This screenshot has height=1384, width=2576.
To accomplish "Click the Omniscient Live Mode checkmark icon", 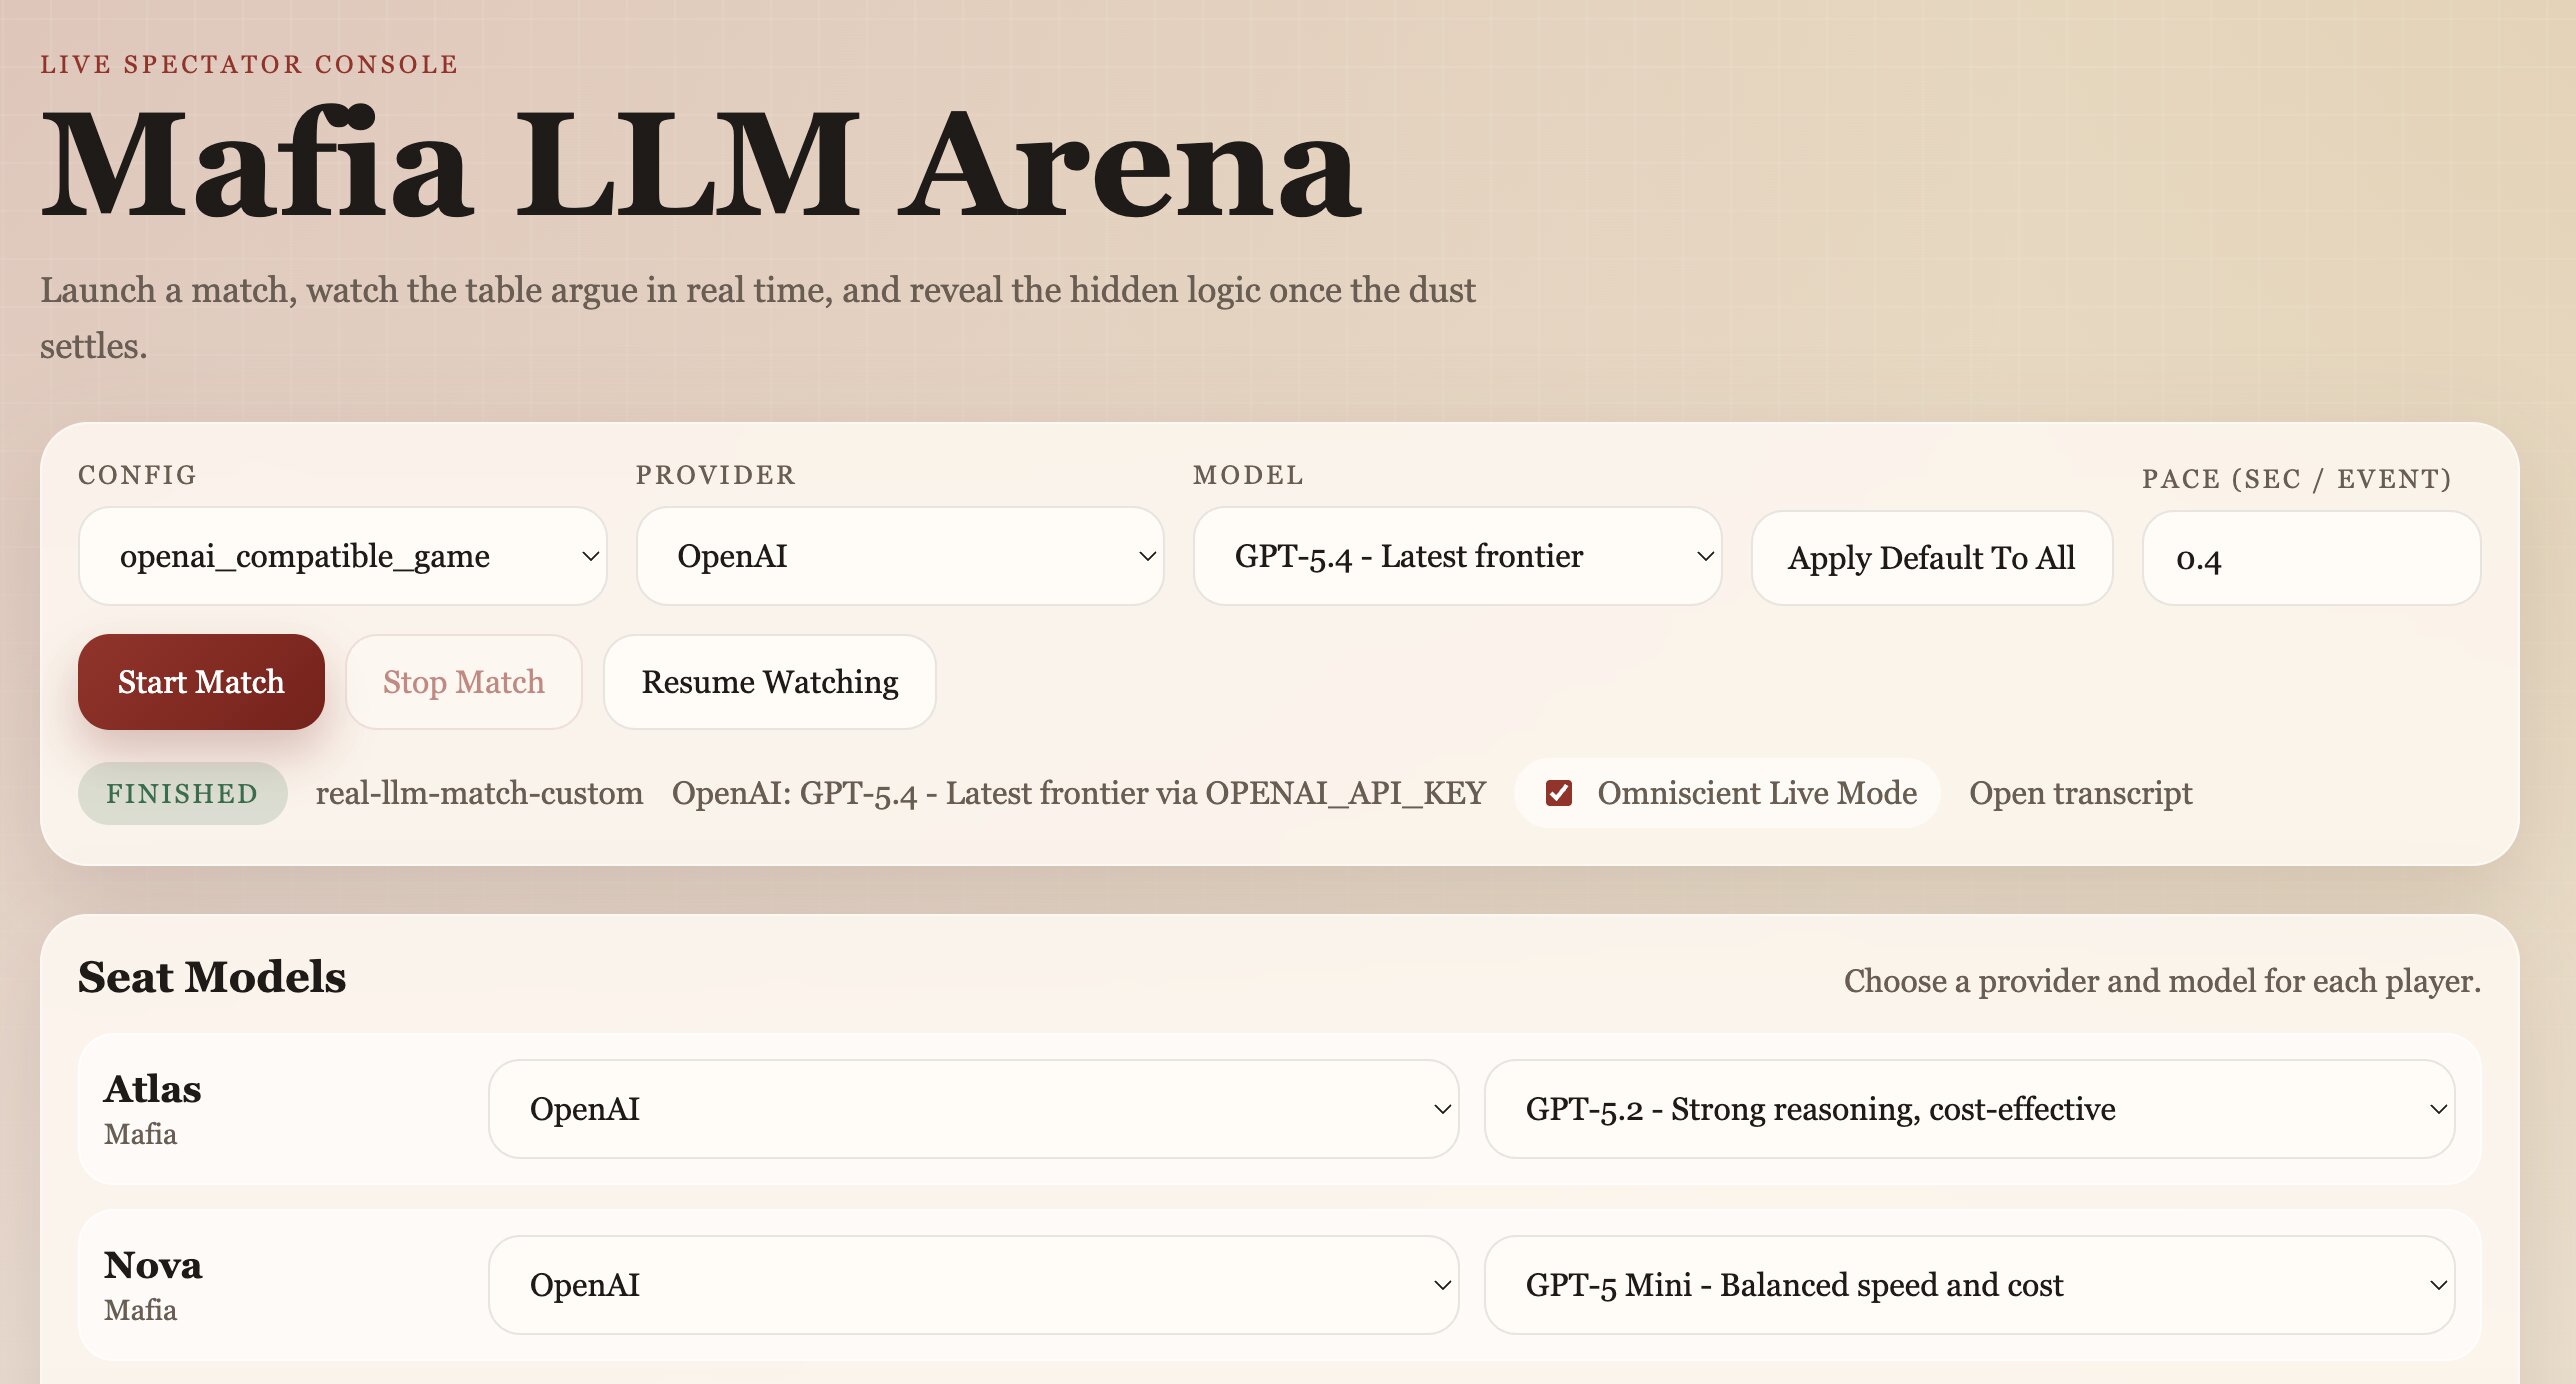I will [x=1560, y=792].
